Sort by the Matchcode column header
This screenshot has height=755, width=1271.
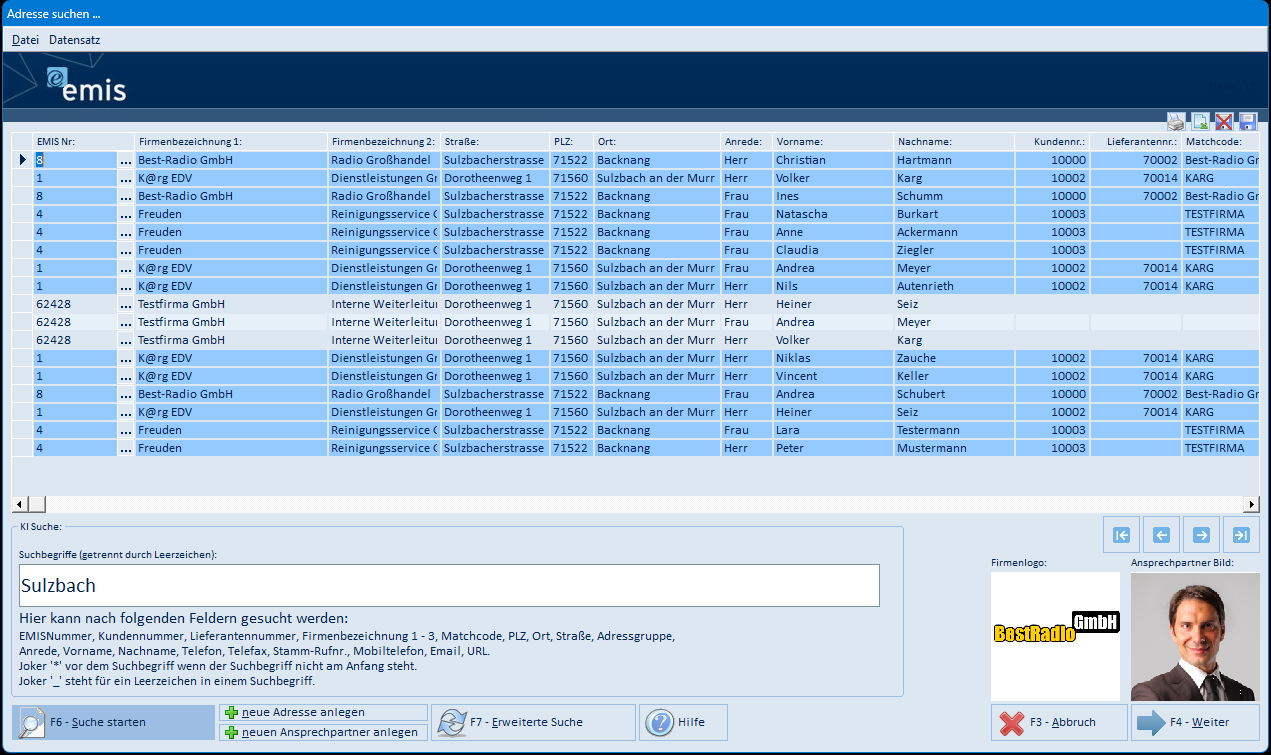1221,142
